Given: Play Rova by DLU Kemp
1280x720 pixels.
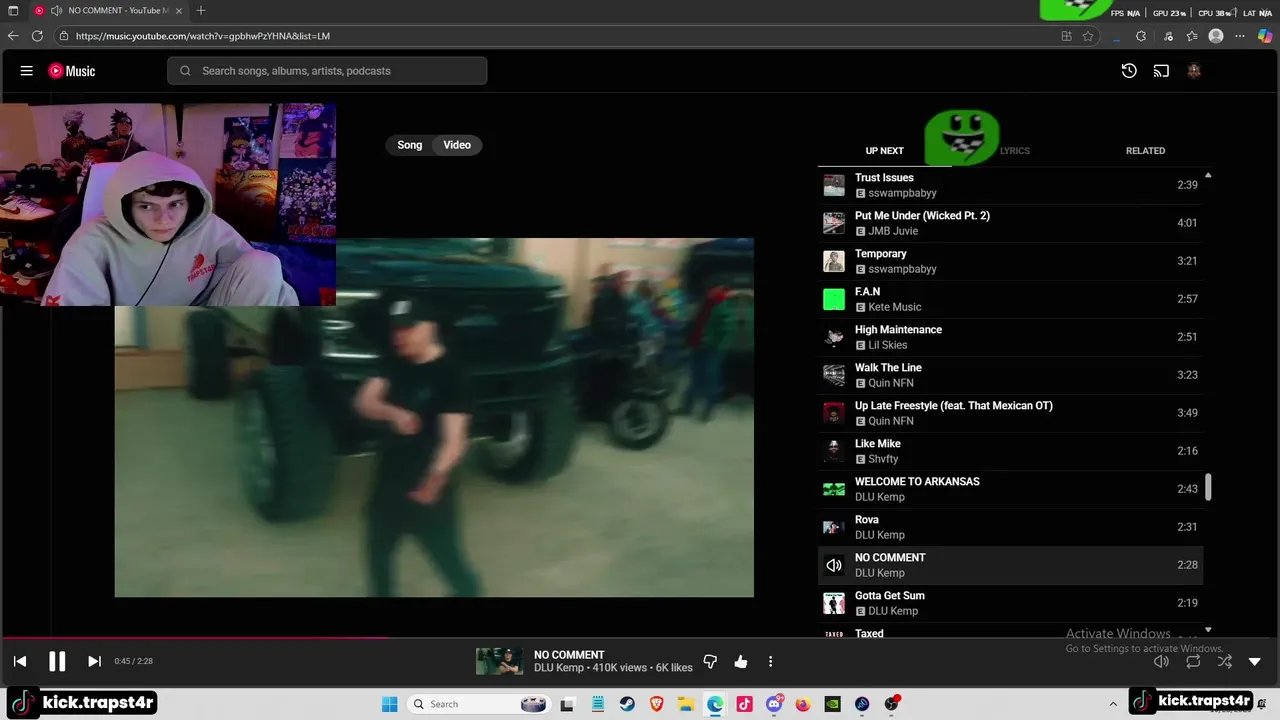Looking at the screenshot, I should click(1010, 527).
